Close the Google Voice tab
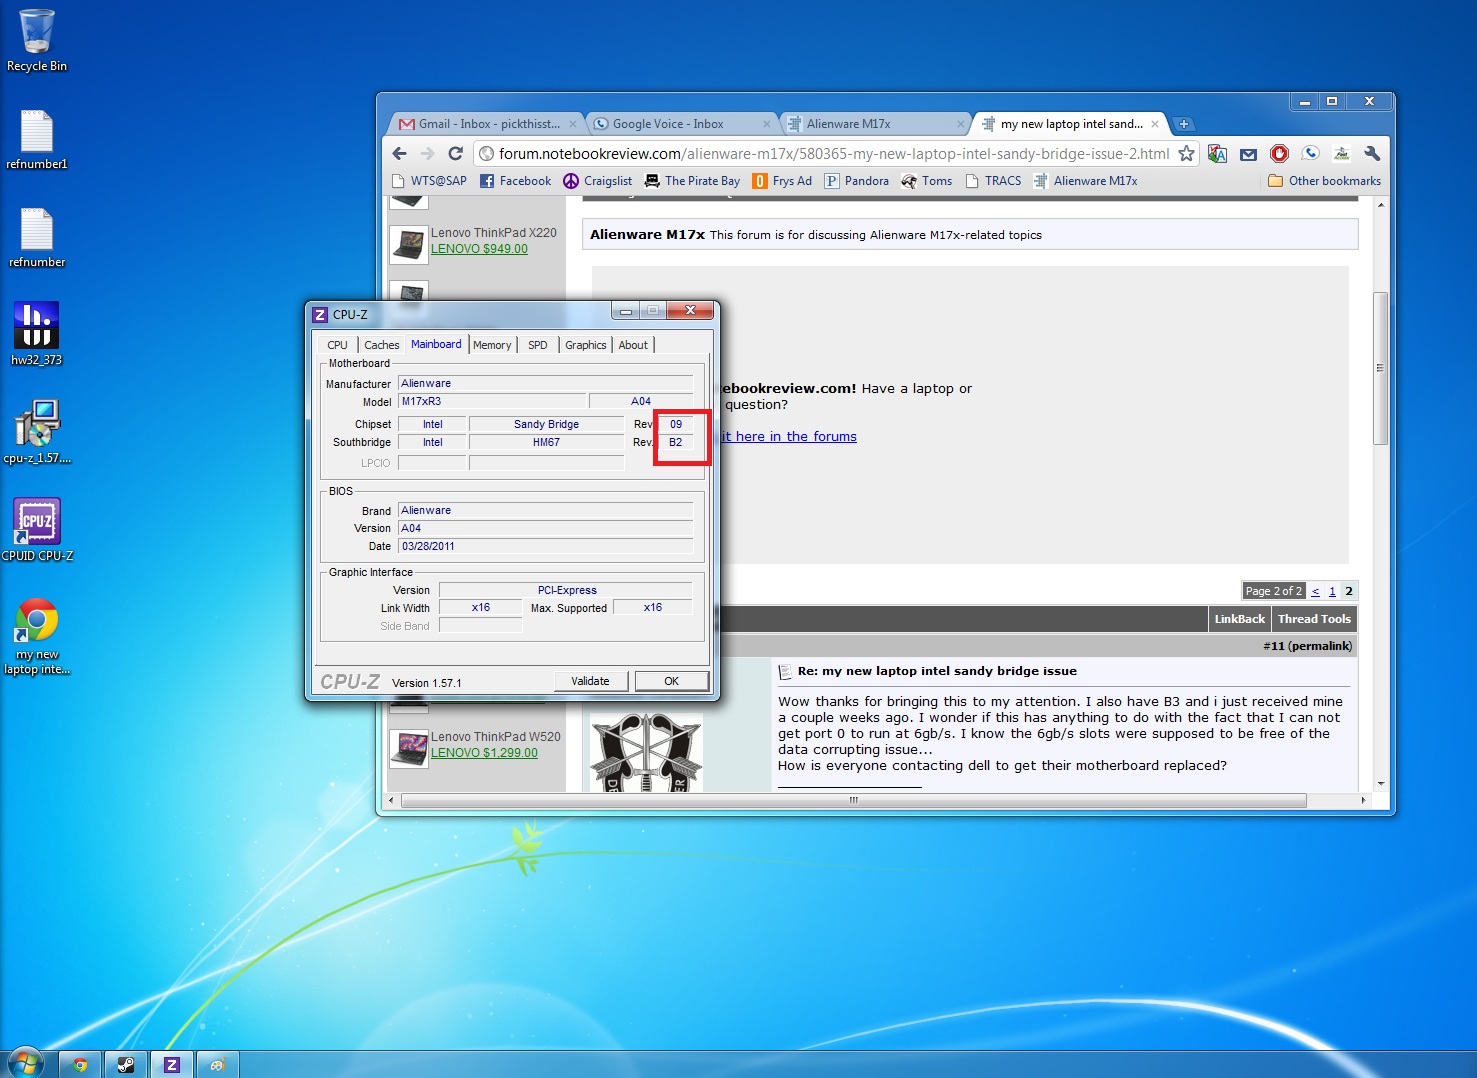 [767, 124]
